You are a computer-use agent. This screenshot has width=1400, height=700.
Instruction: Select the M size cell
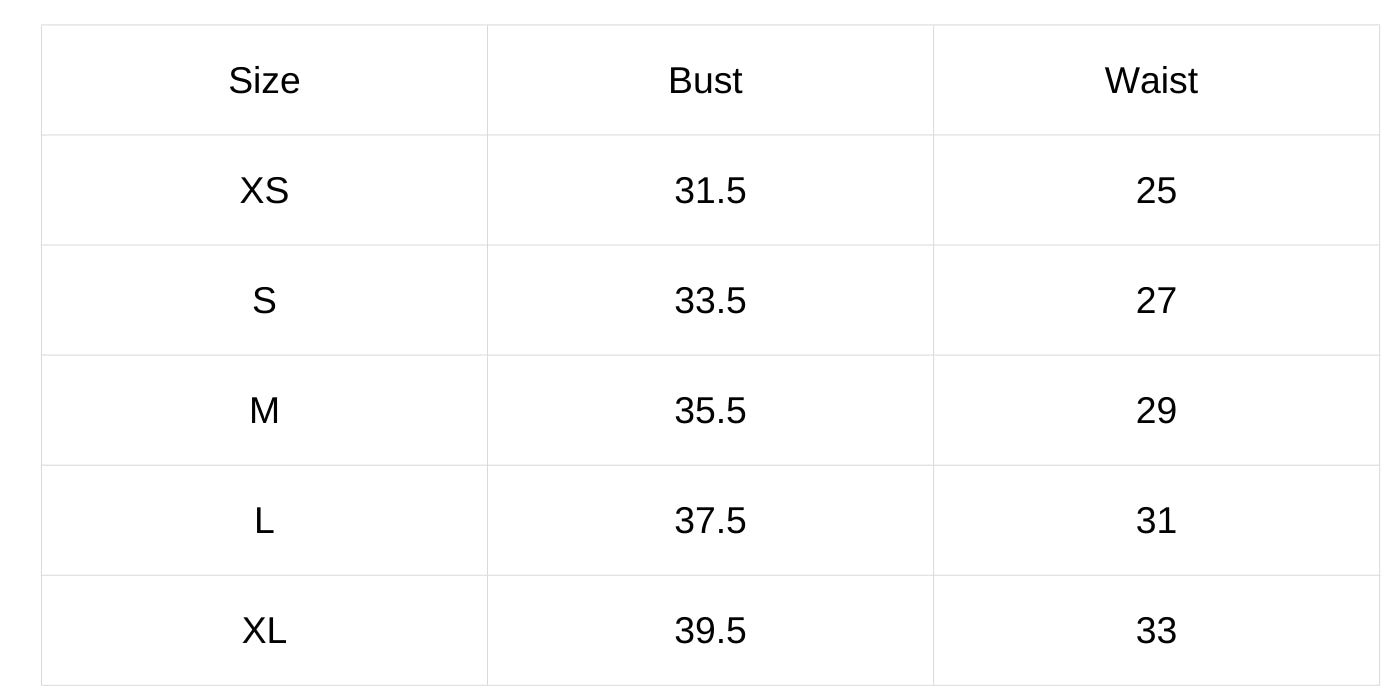click(264, 411)
